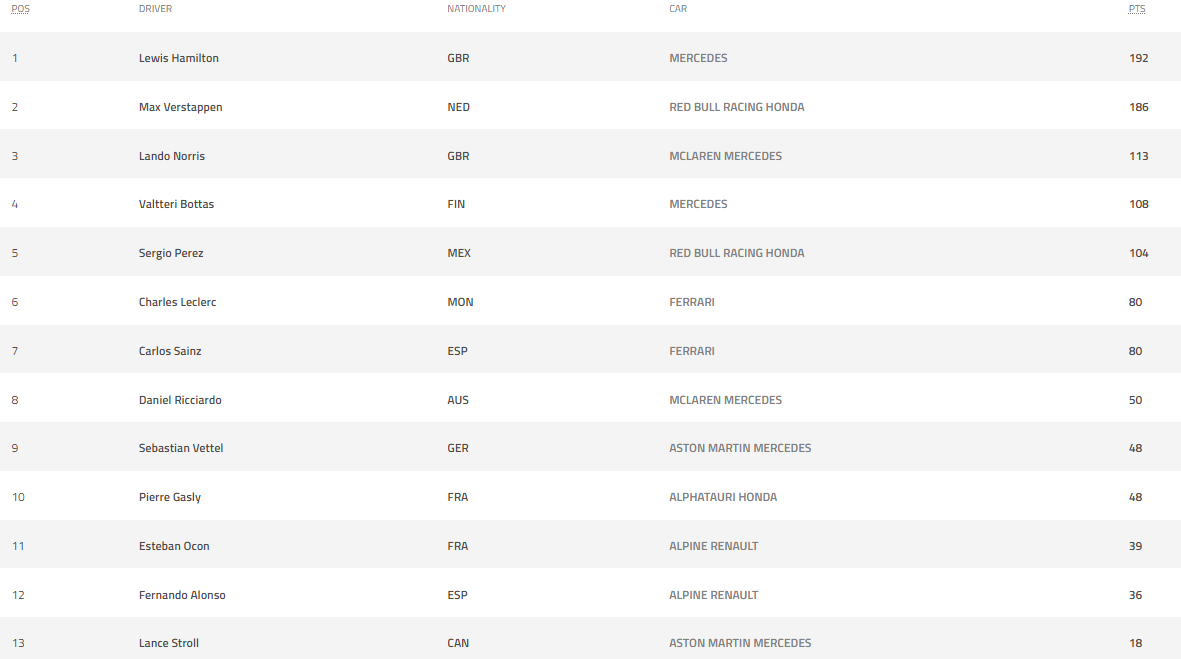Open ALPHATAURI HONDA team link
Screen dimensions: 1181x659
pyautogui.click(x=723, y=497)
